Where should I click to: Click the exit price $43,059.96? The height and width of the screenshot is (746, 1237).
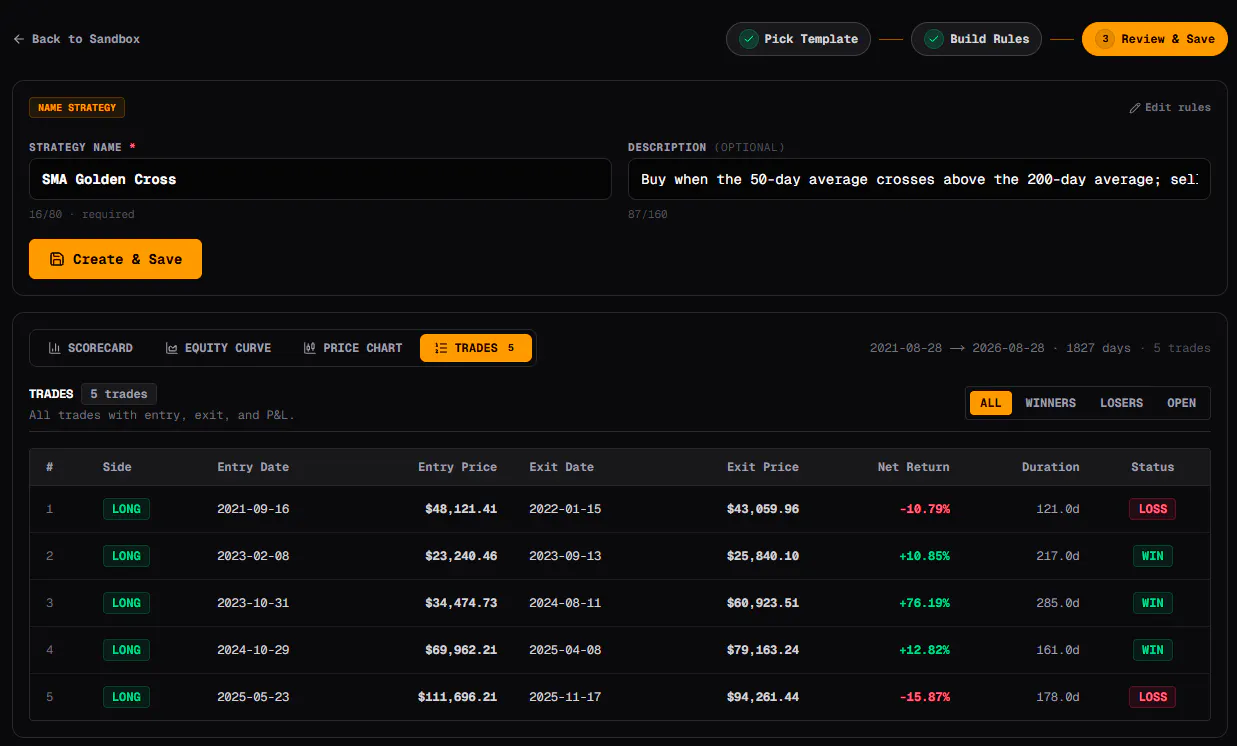(x=763, y=509)
